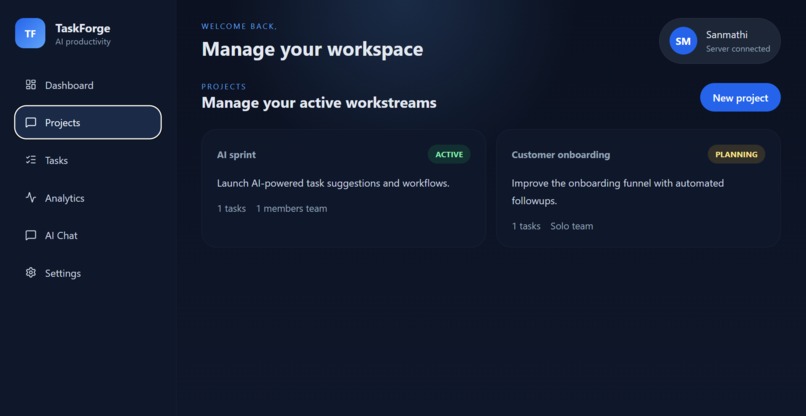Click the Dashboard grid icon in sidebar
806x416 pixels.
tap(31, 85)
